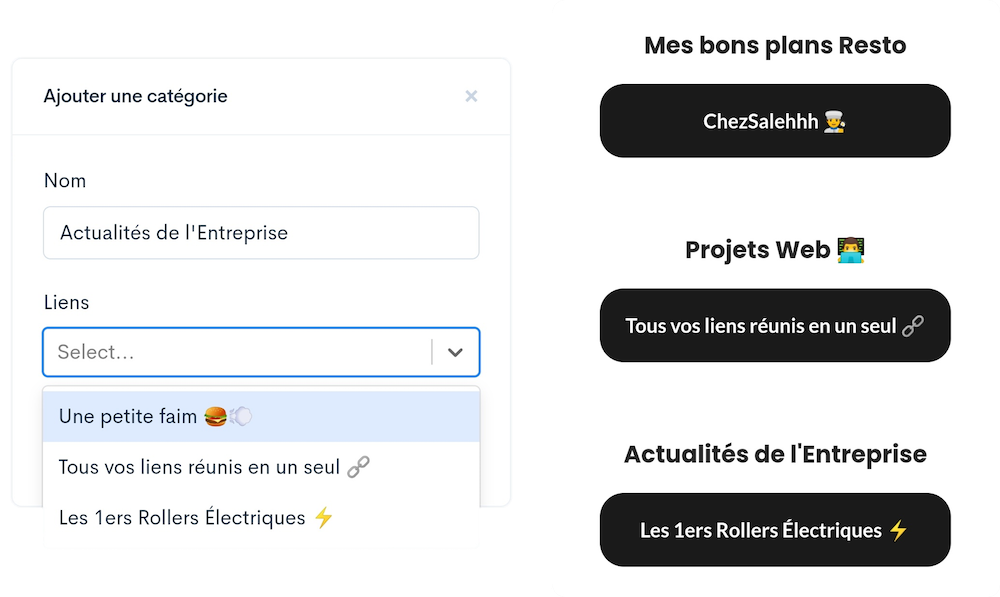Click the technologist emoji beside Projets Web
The width and height of the screenshot is (1000, 597).
[851, 249]
